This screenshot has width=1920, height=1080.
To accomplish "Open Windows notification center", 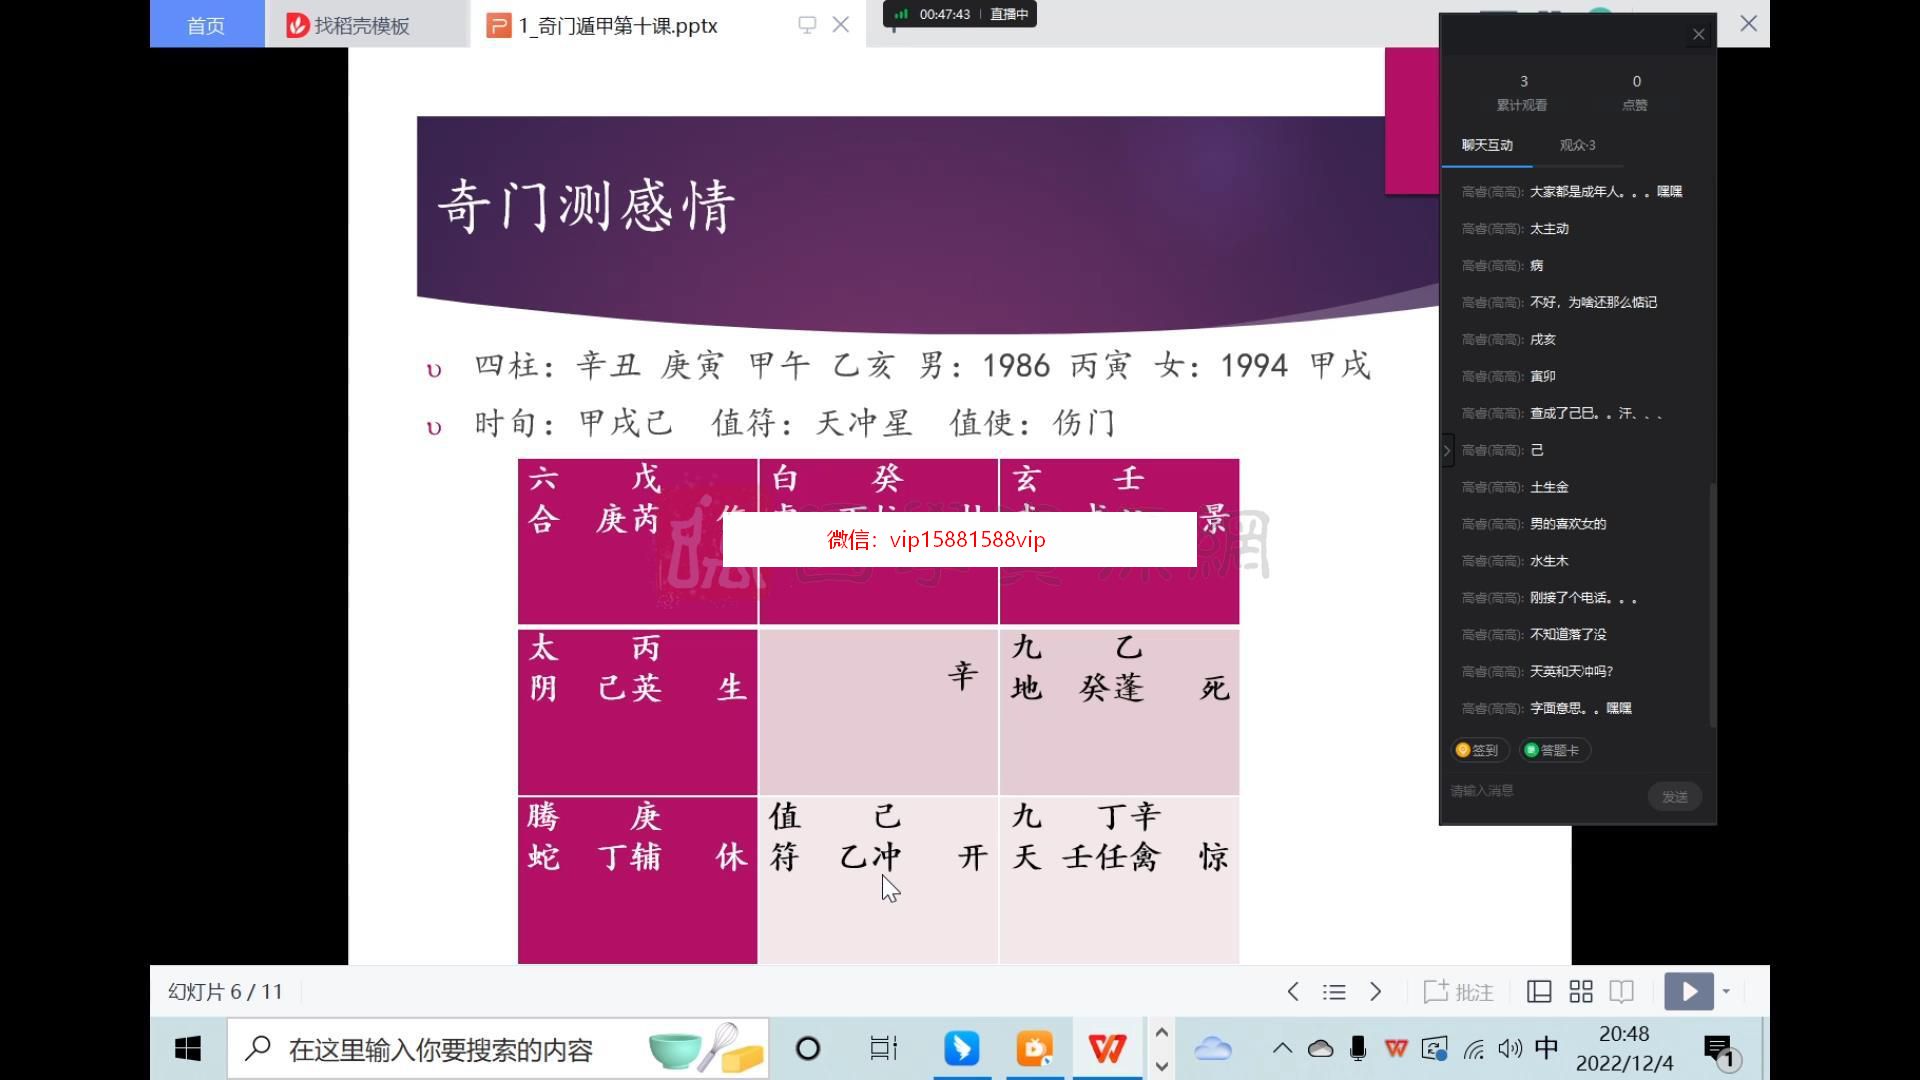I will pos(1722,1052).
